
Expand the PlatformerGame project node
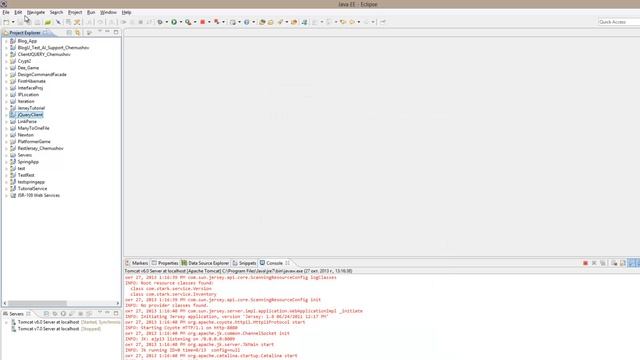7,142
